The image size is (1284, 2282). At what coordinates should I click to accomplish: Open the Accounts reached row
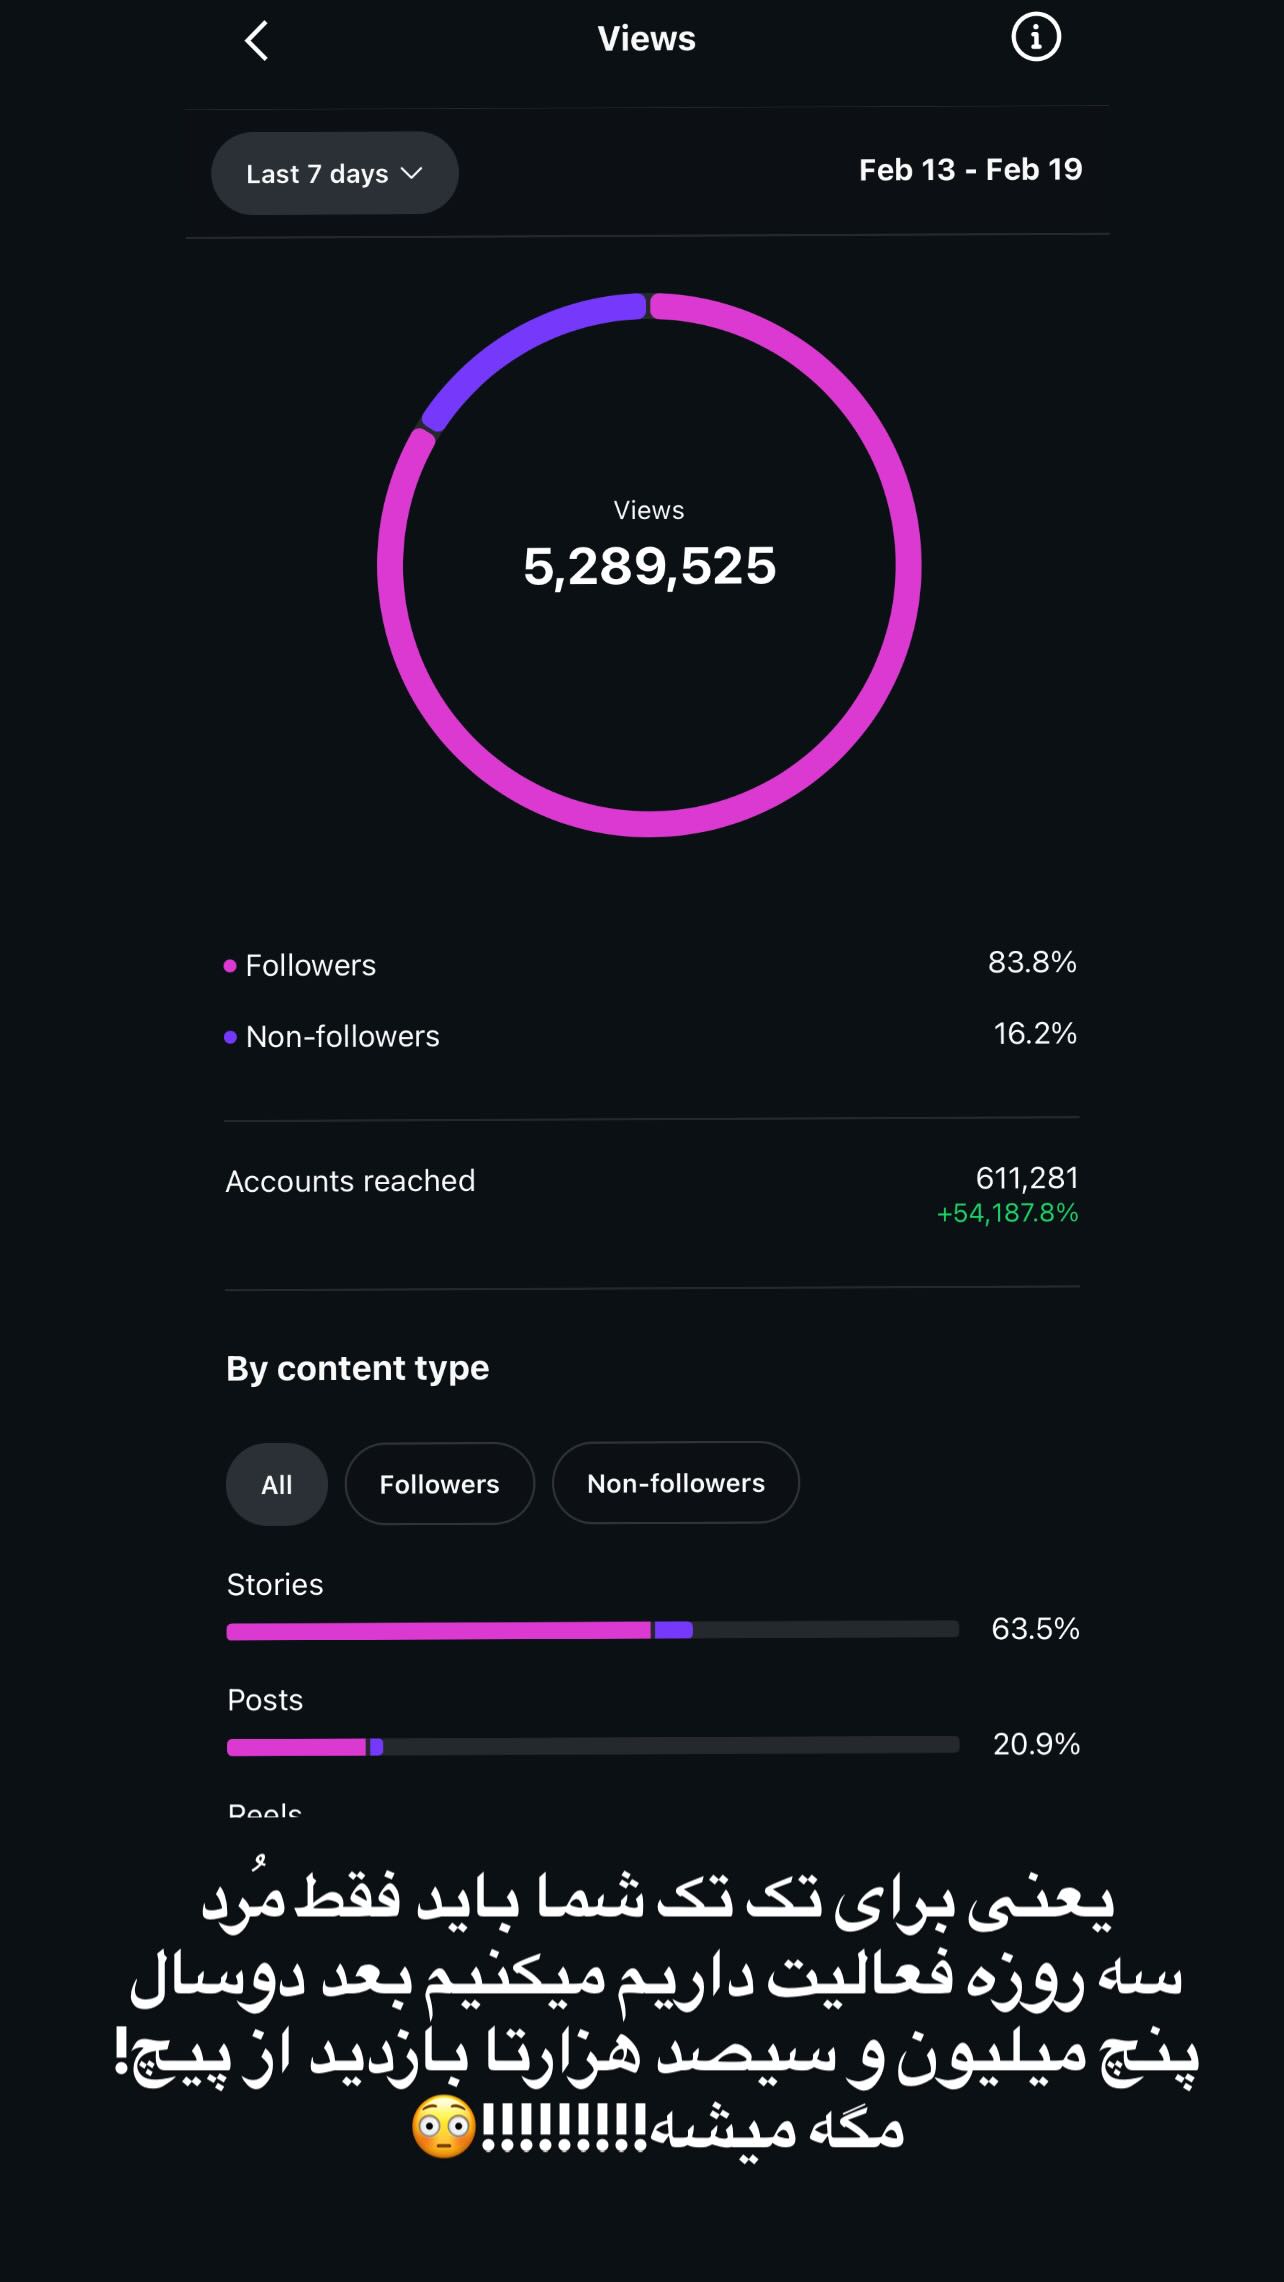pyautogui.click(x=652, y=1195)
